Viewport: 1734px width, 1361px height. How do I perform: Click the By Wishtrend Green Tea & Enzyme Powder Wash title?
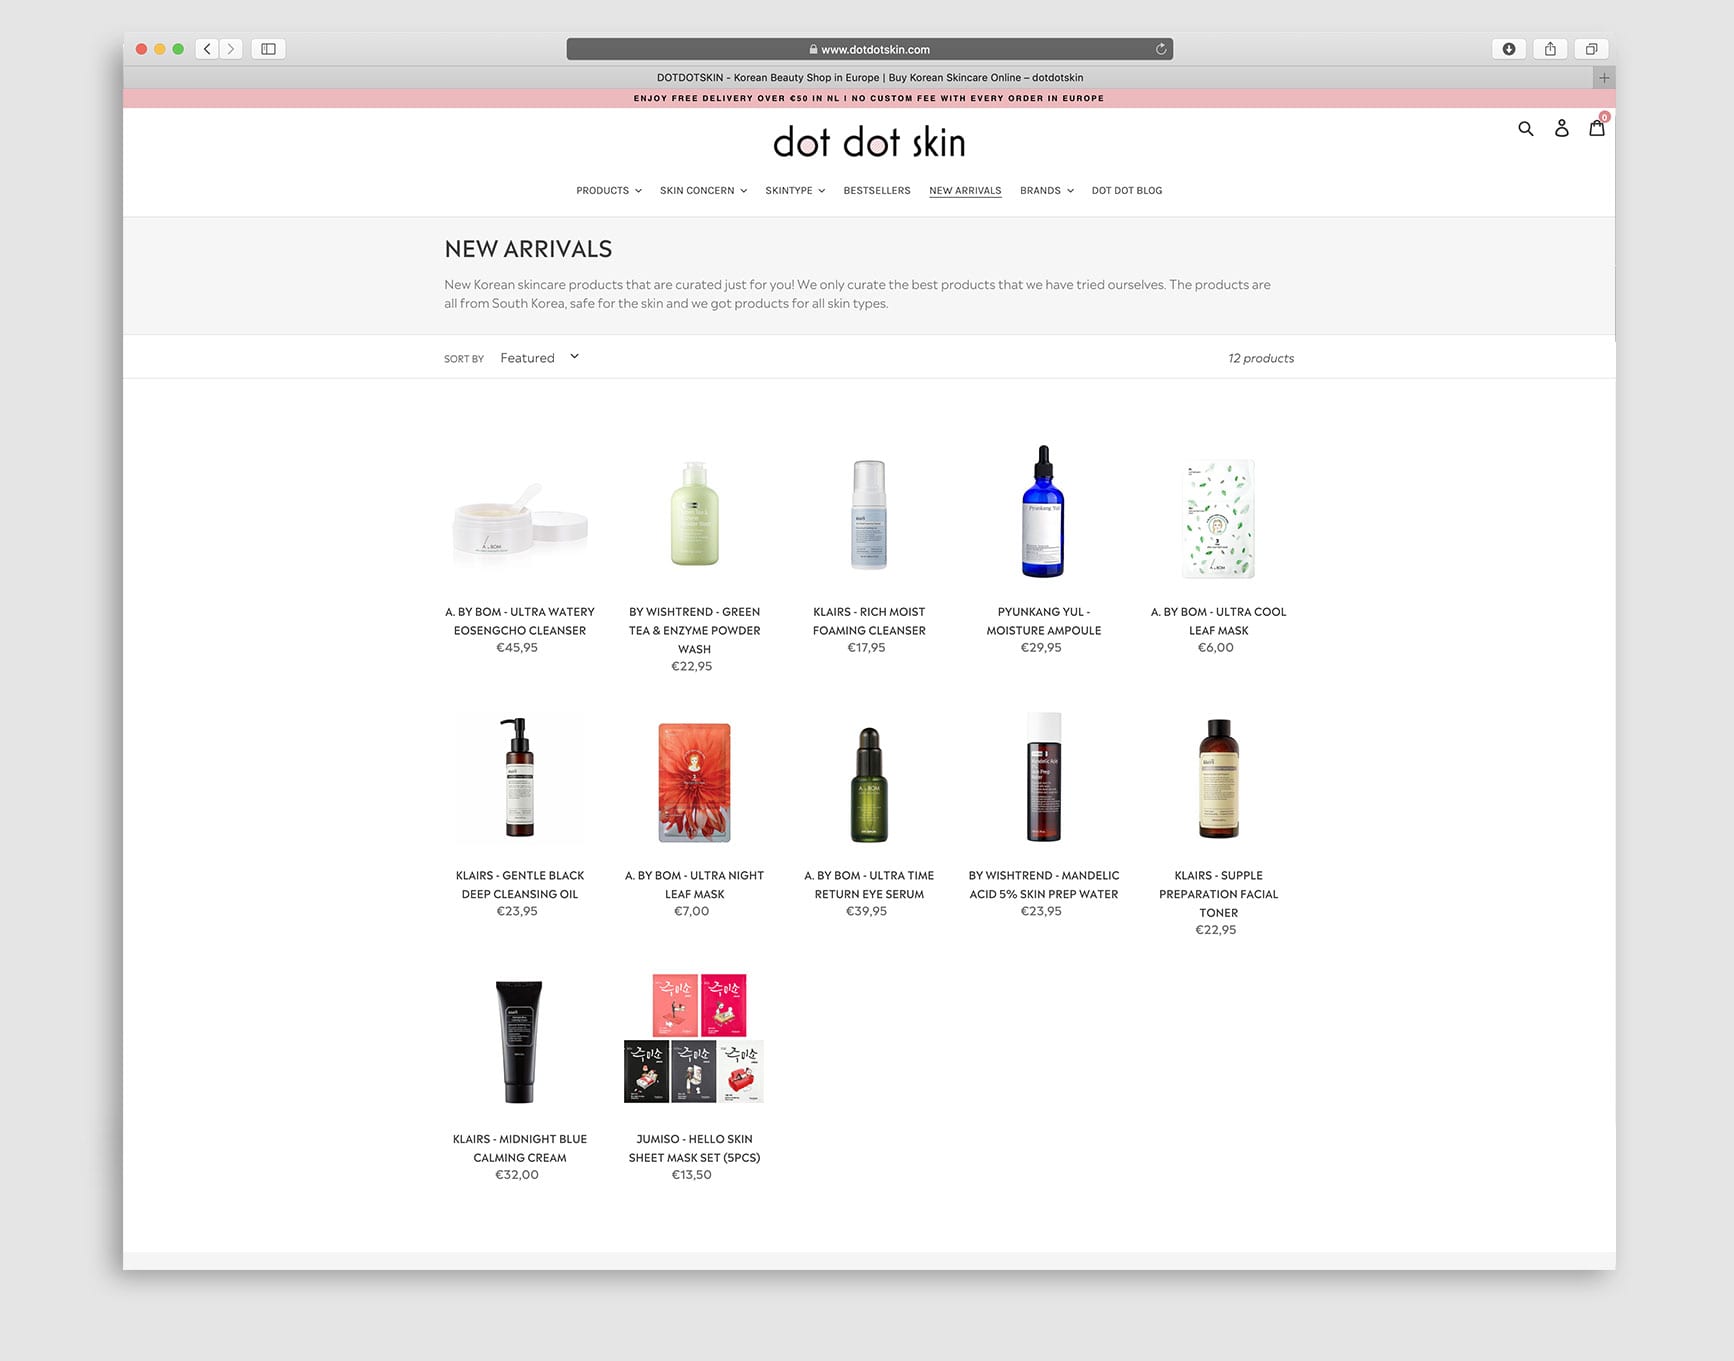click(x=694, y=630)
